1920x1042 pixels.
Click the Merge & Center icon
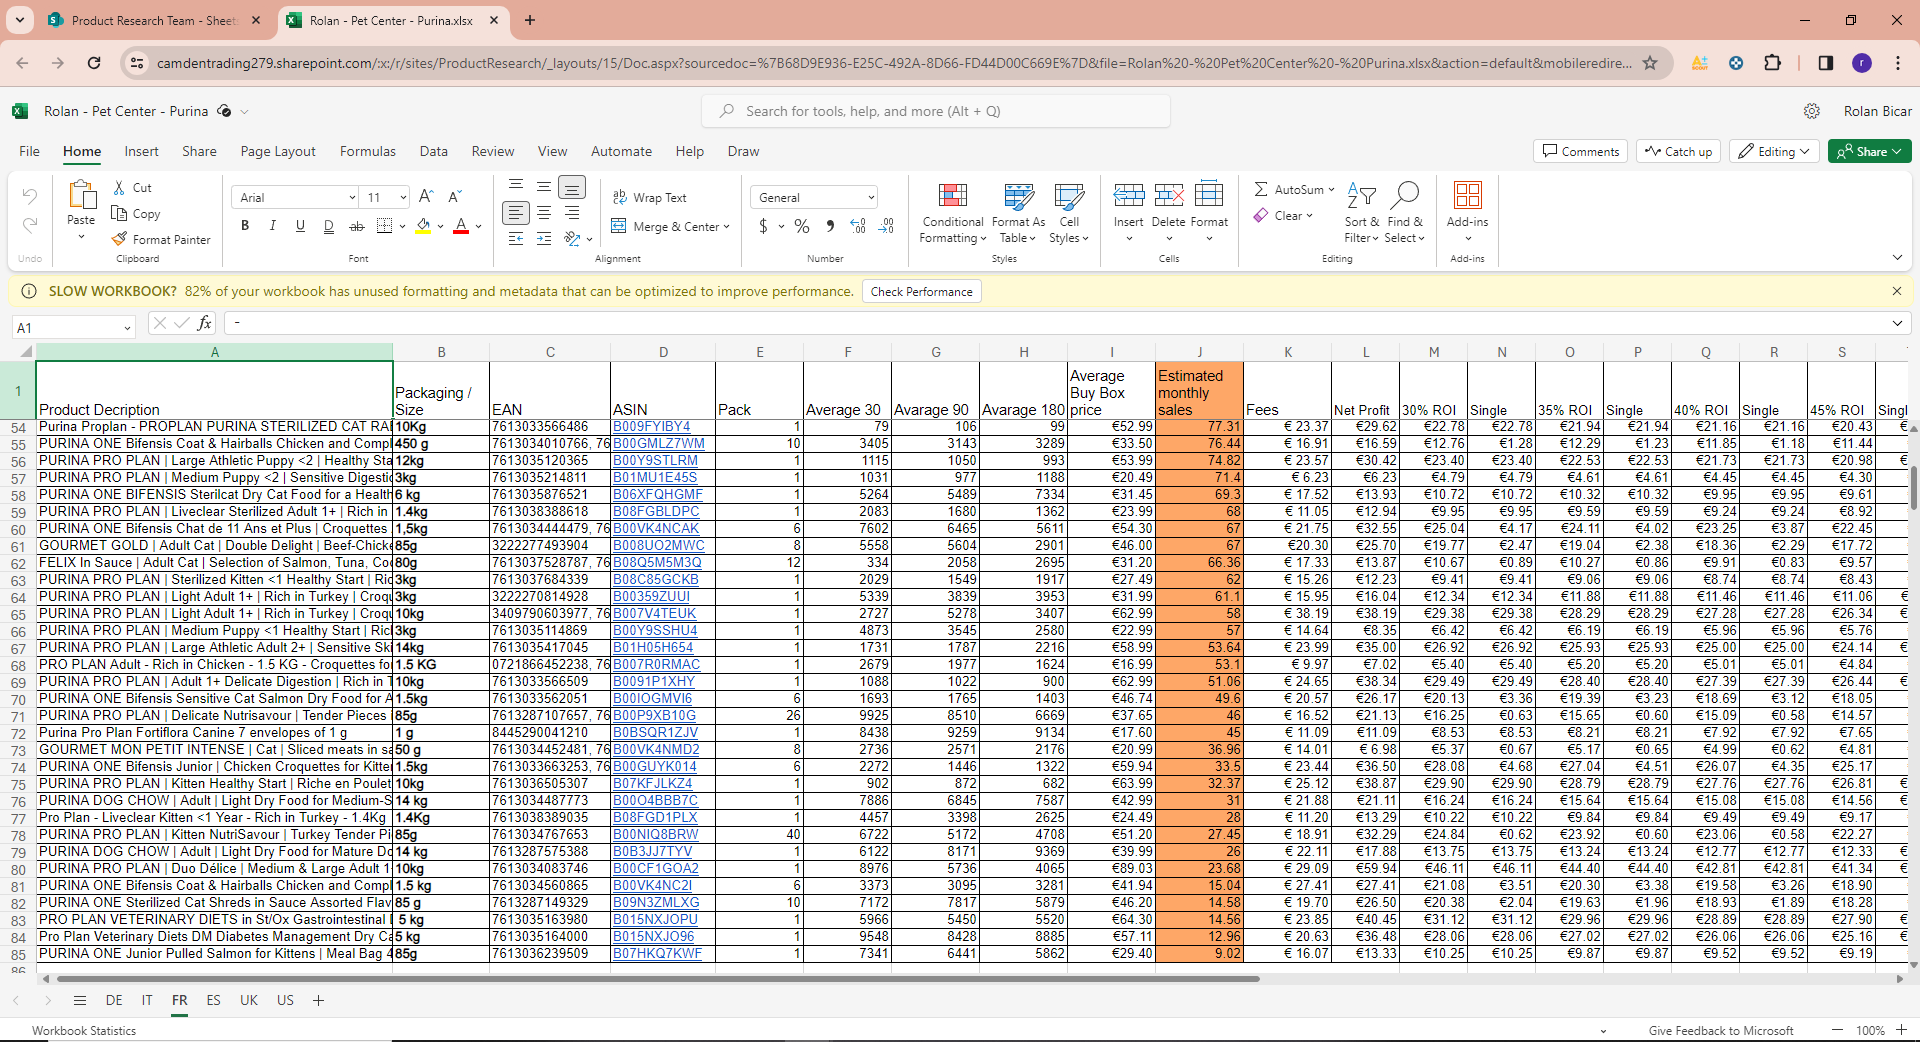coord(619,227)
